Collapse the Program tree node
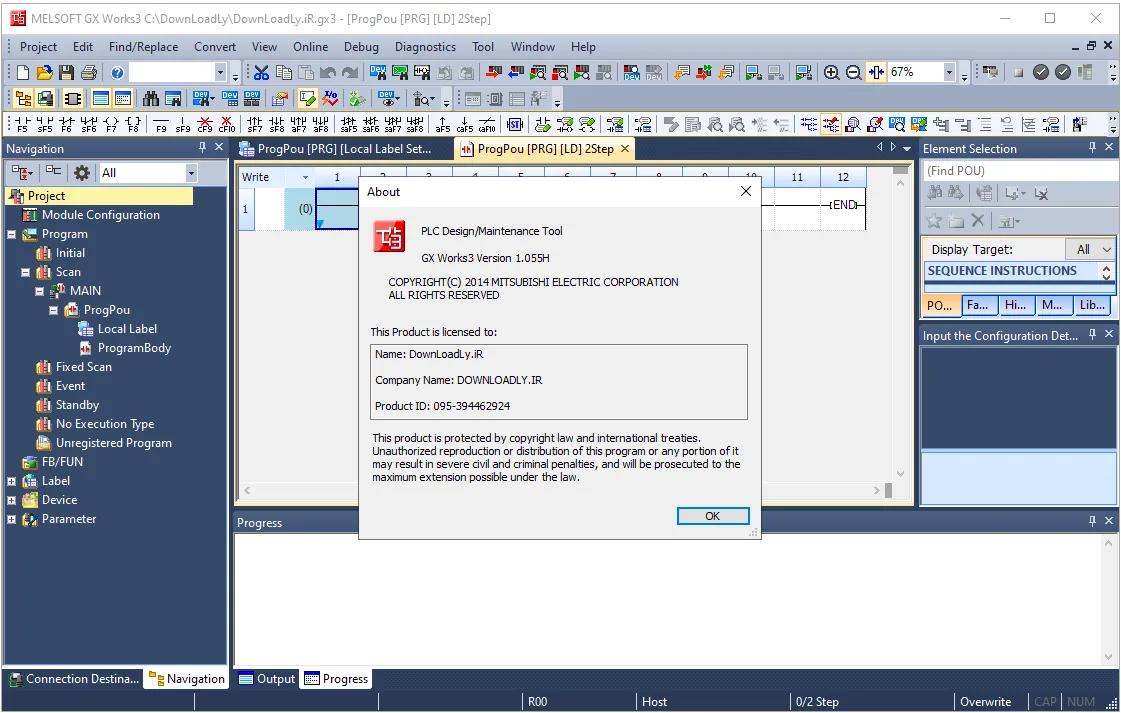1121x713 pixels. coord(11,234)
